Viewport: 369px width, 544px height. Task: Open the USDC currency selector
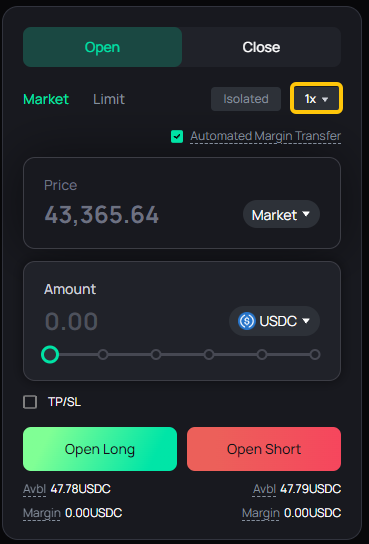click(274, 321)
